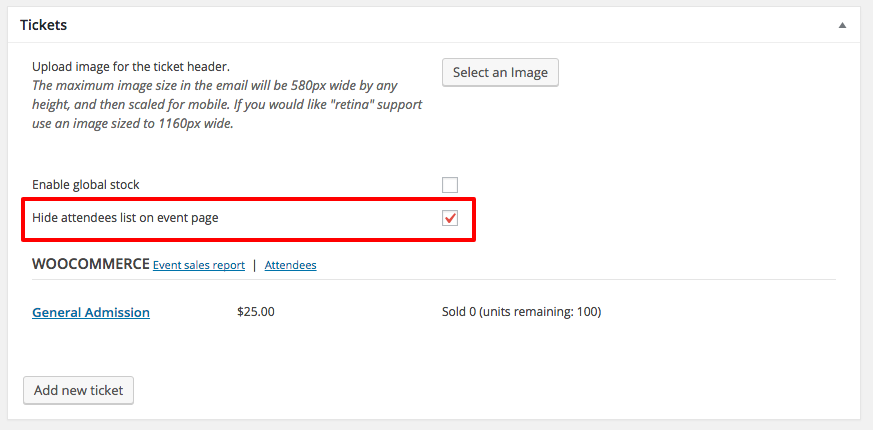Uncheck the Hide attendees list checkbox
Screen dimensions: 873x430
click(x=450, y=218)
